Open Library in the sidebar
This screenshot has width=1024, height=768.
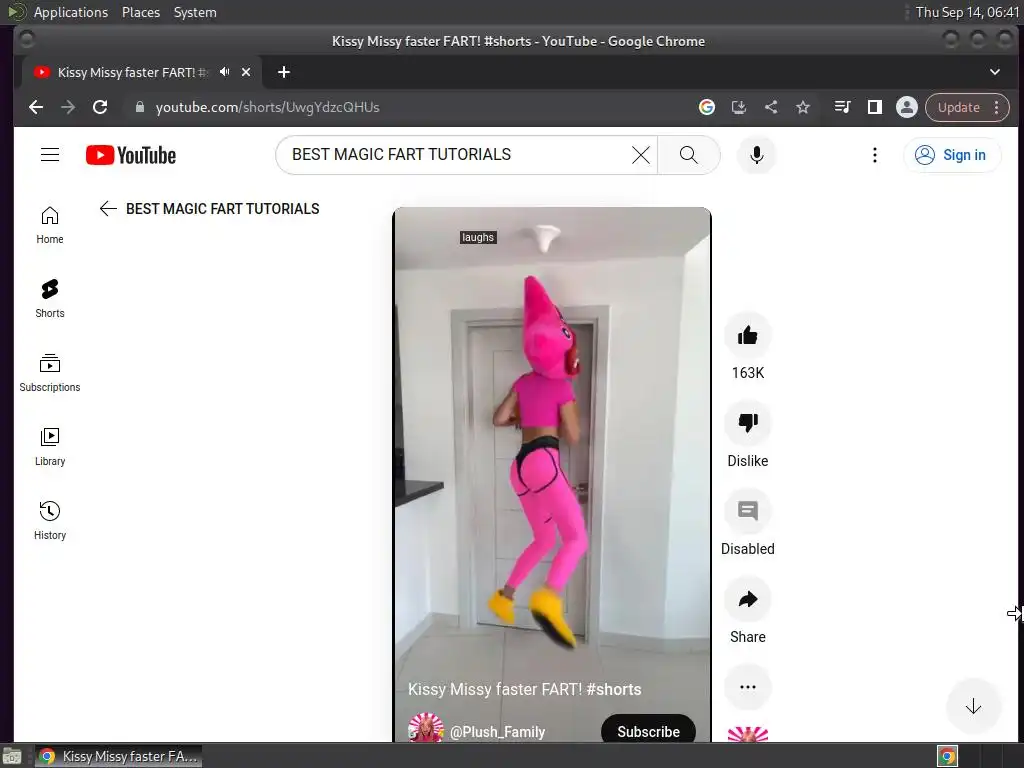[50, 447]
